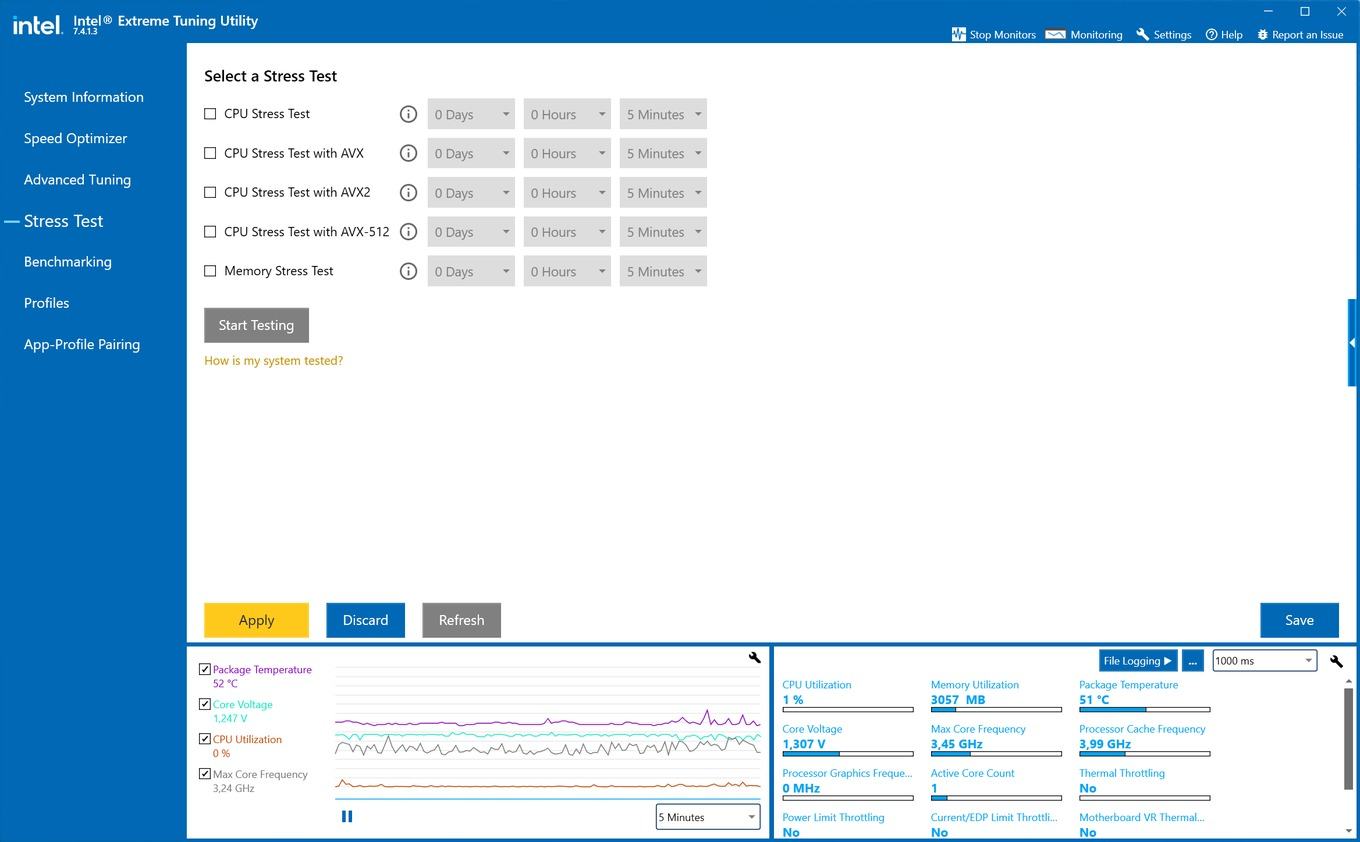Image resolution: width=1360 pixels, height=842 pixels.
Task: Open Minutes dropdown for Memory Stress Test
Action: pyautogui.click(x=663, y=271)
